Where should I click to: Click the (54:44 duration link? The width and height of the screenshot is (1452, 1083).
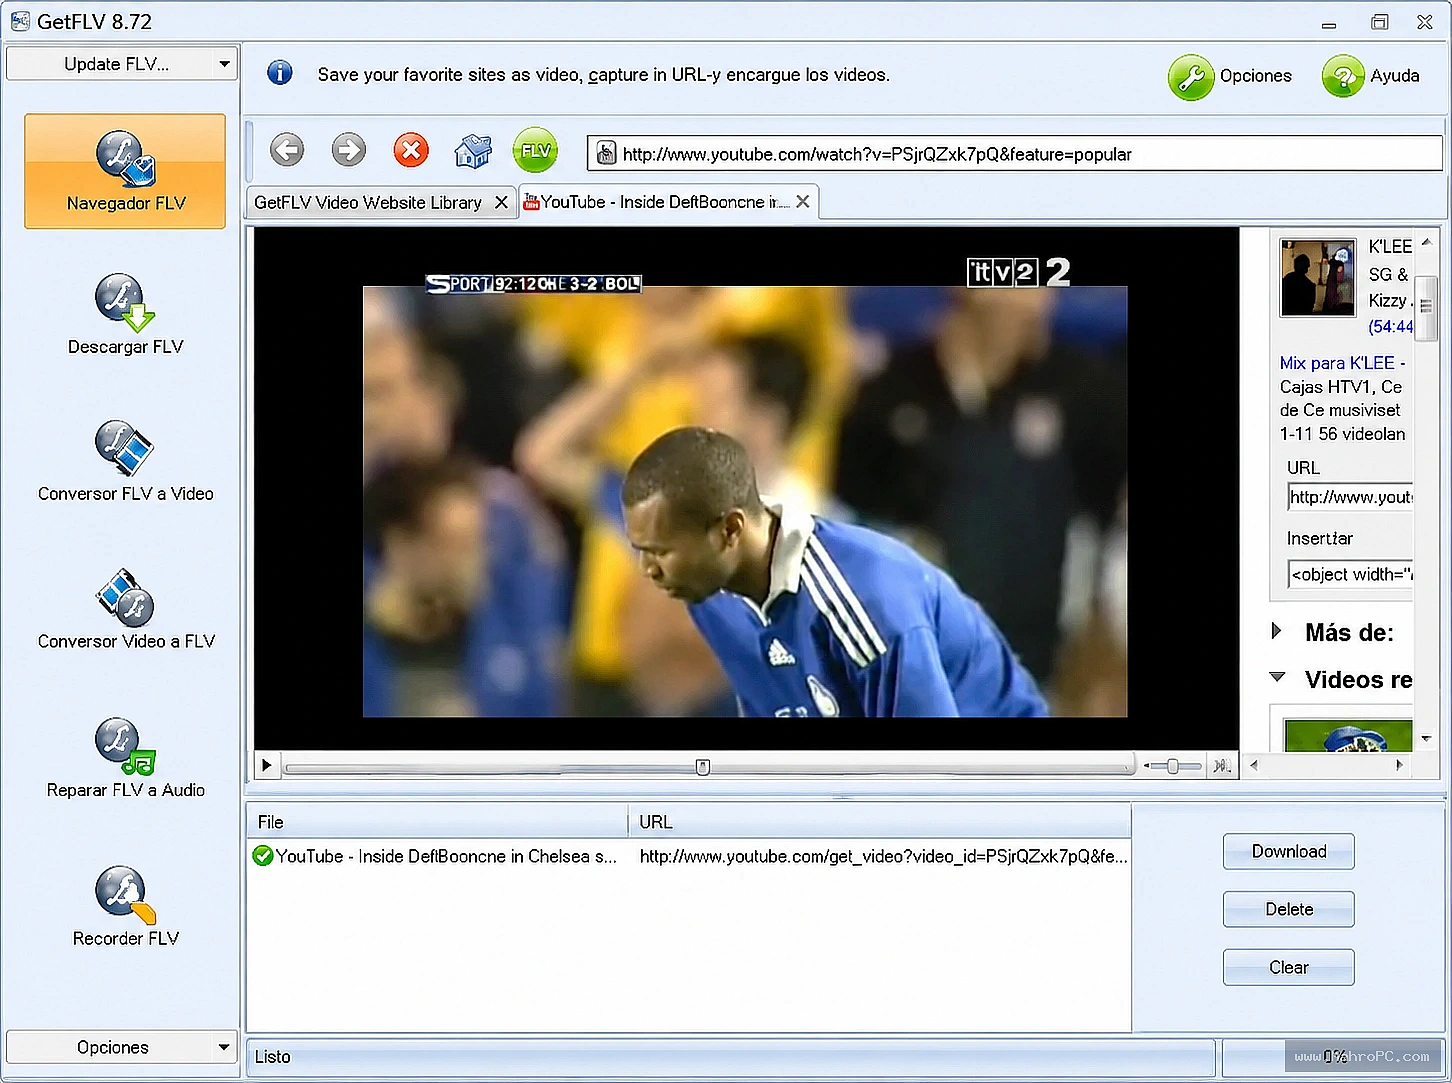[x=1390, y=326]
